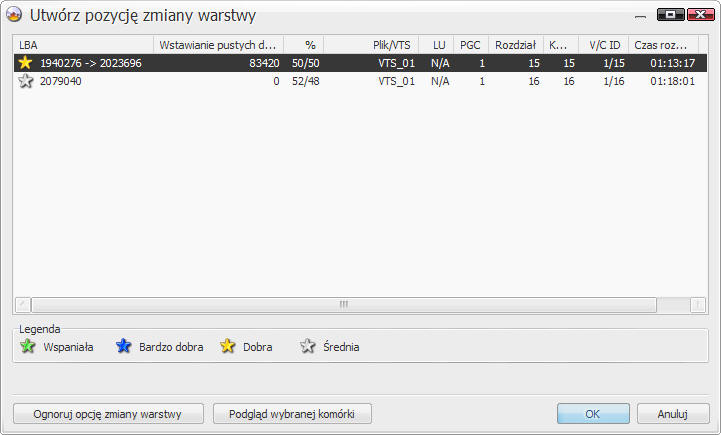This screenshot has width=721, height=435.
Task: Click the yellow Dobra legend star
Action: [x=228, y=346]
